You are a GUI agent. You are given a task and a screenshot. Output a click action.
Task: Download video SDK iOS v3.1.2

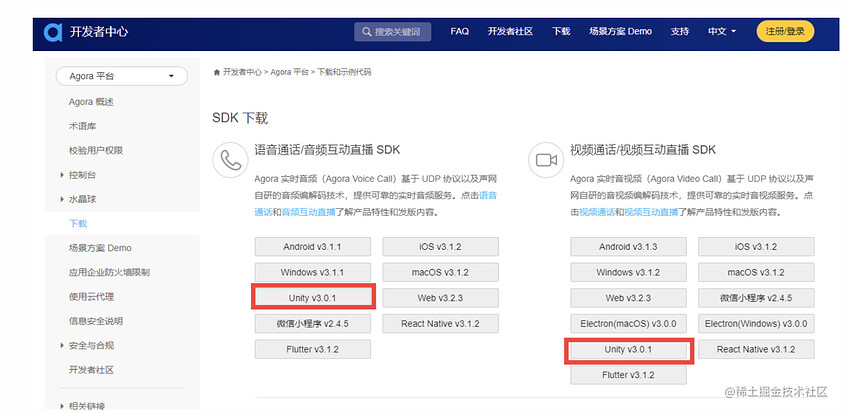click(756, 247)
